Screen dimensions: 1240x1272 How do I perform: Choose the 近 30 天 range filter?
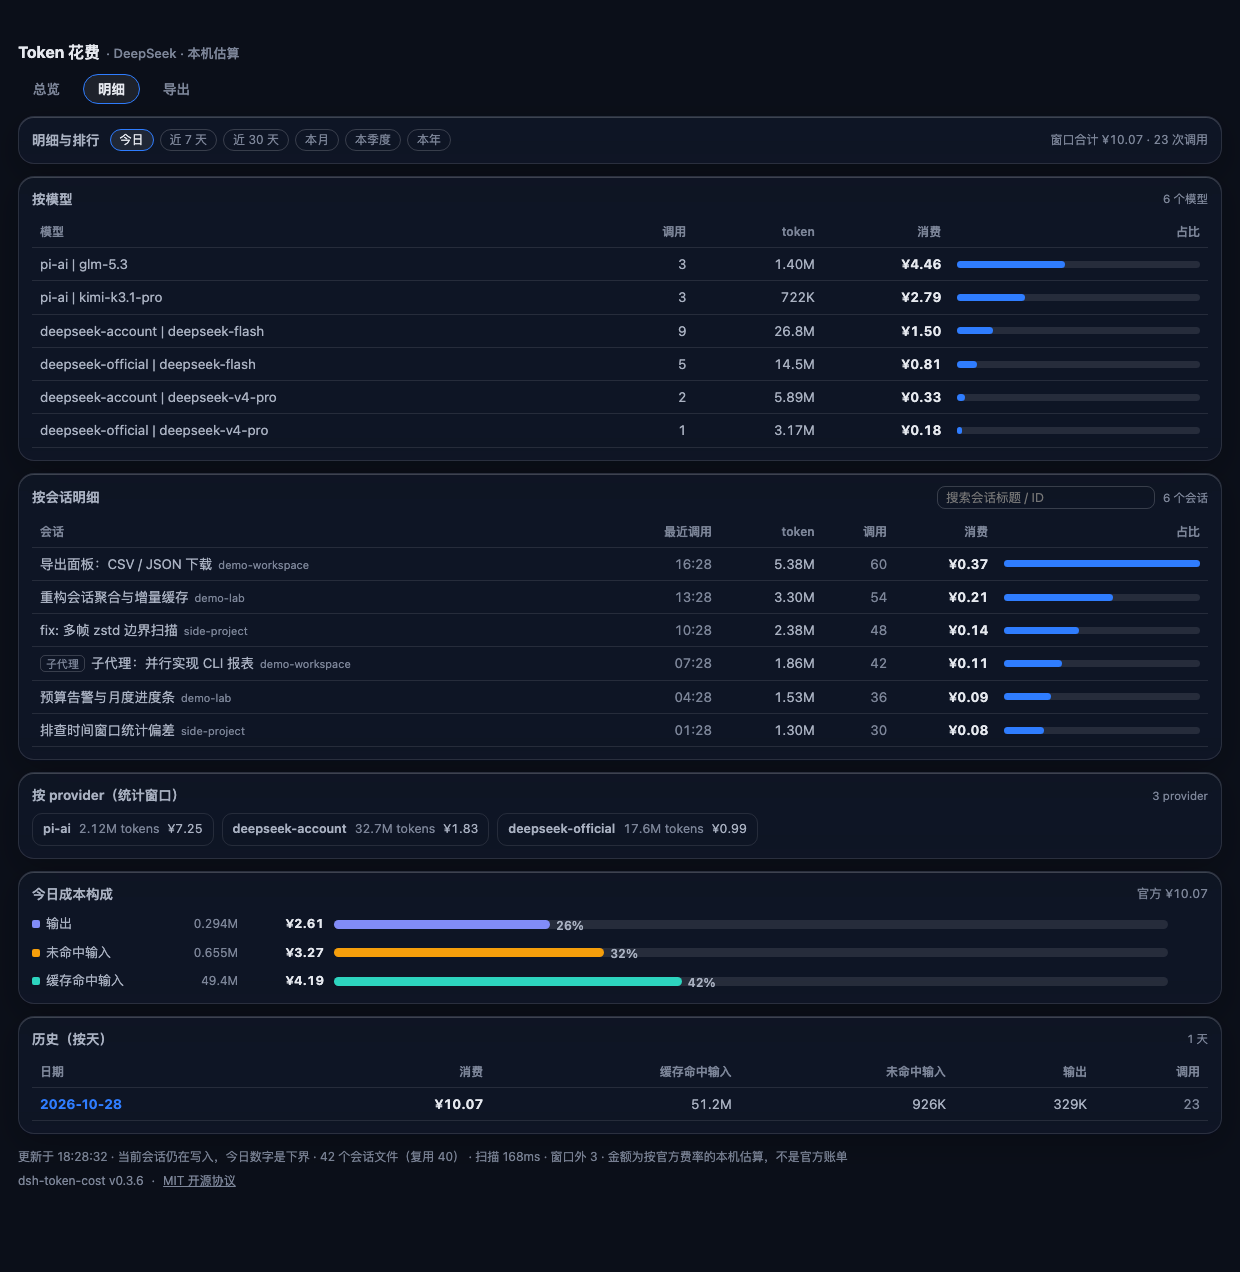coord(256,140)
